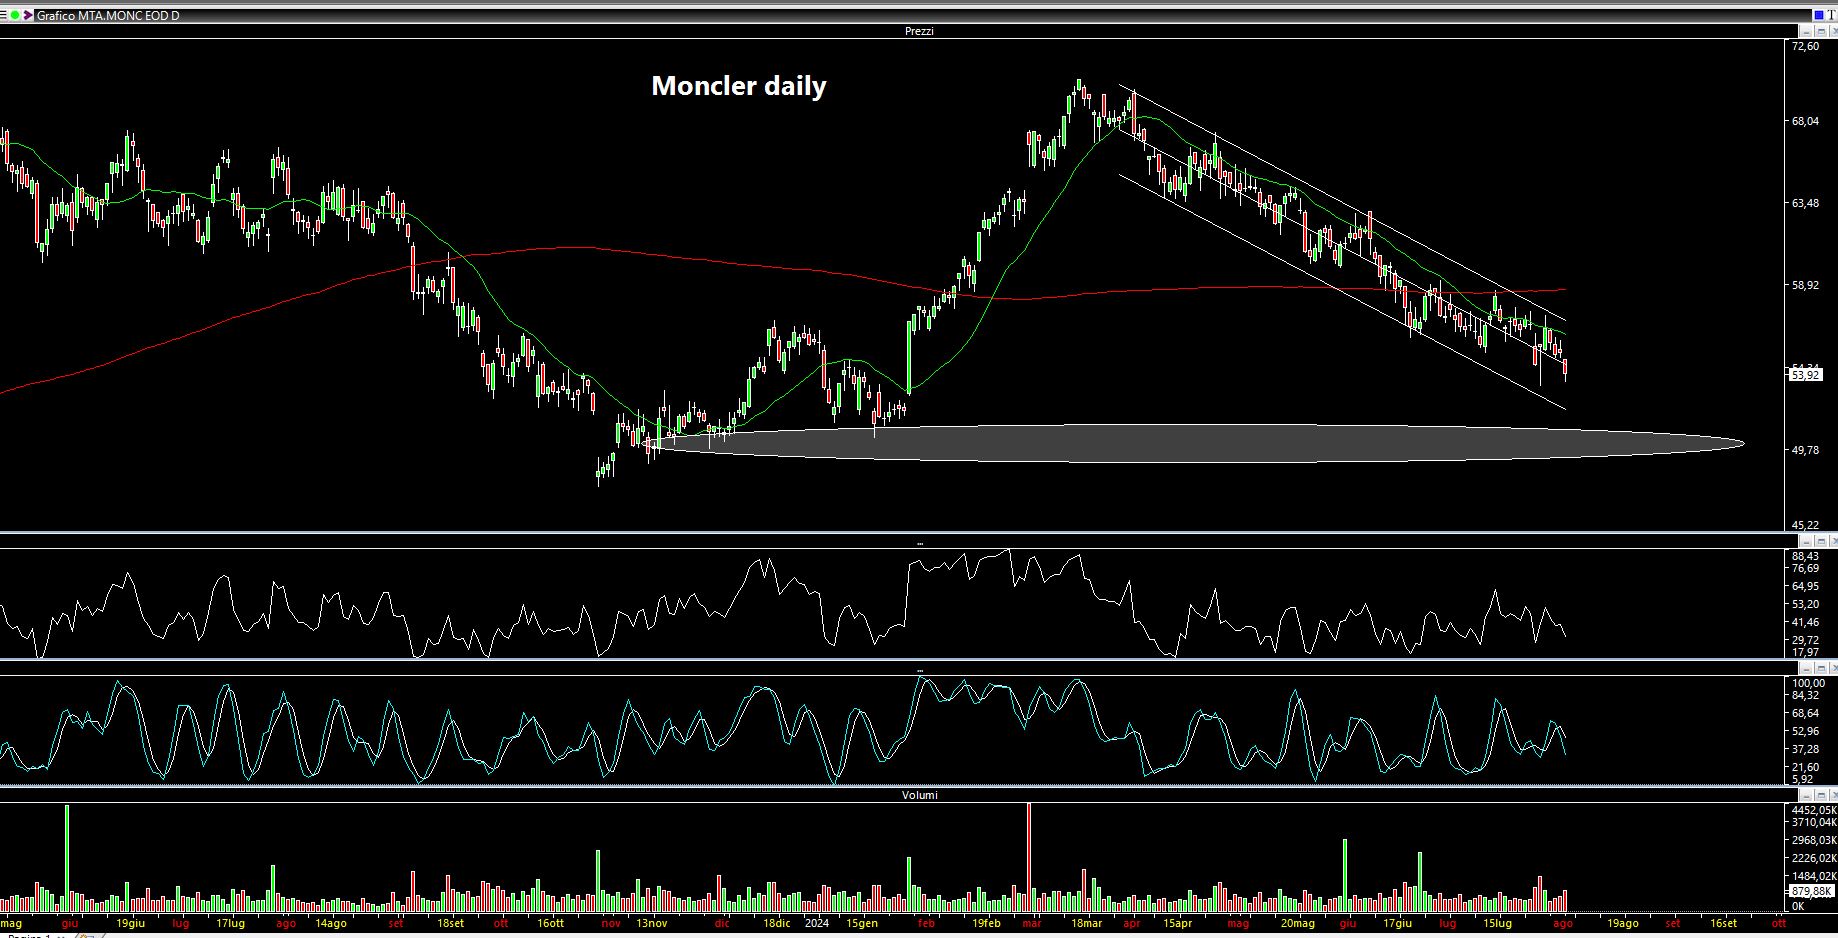Click the 18mar date label
The image size is (1838, 938).
pos(1086,923)
